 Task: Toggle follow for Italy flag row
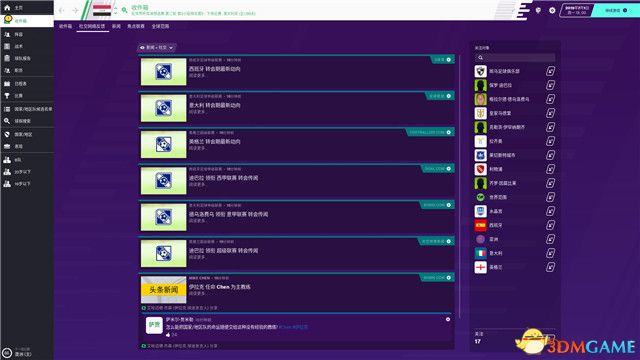[550, 253]
